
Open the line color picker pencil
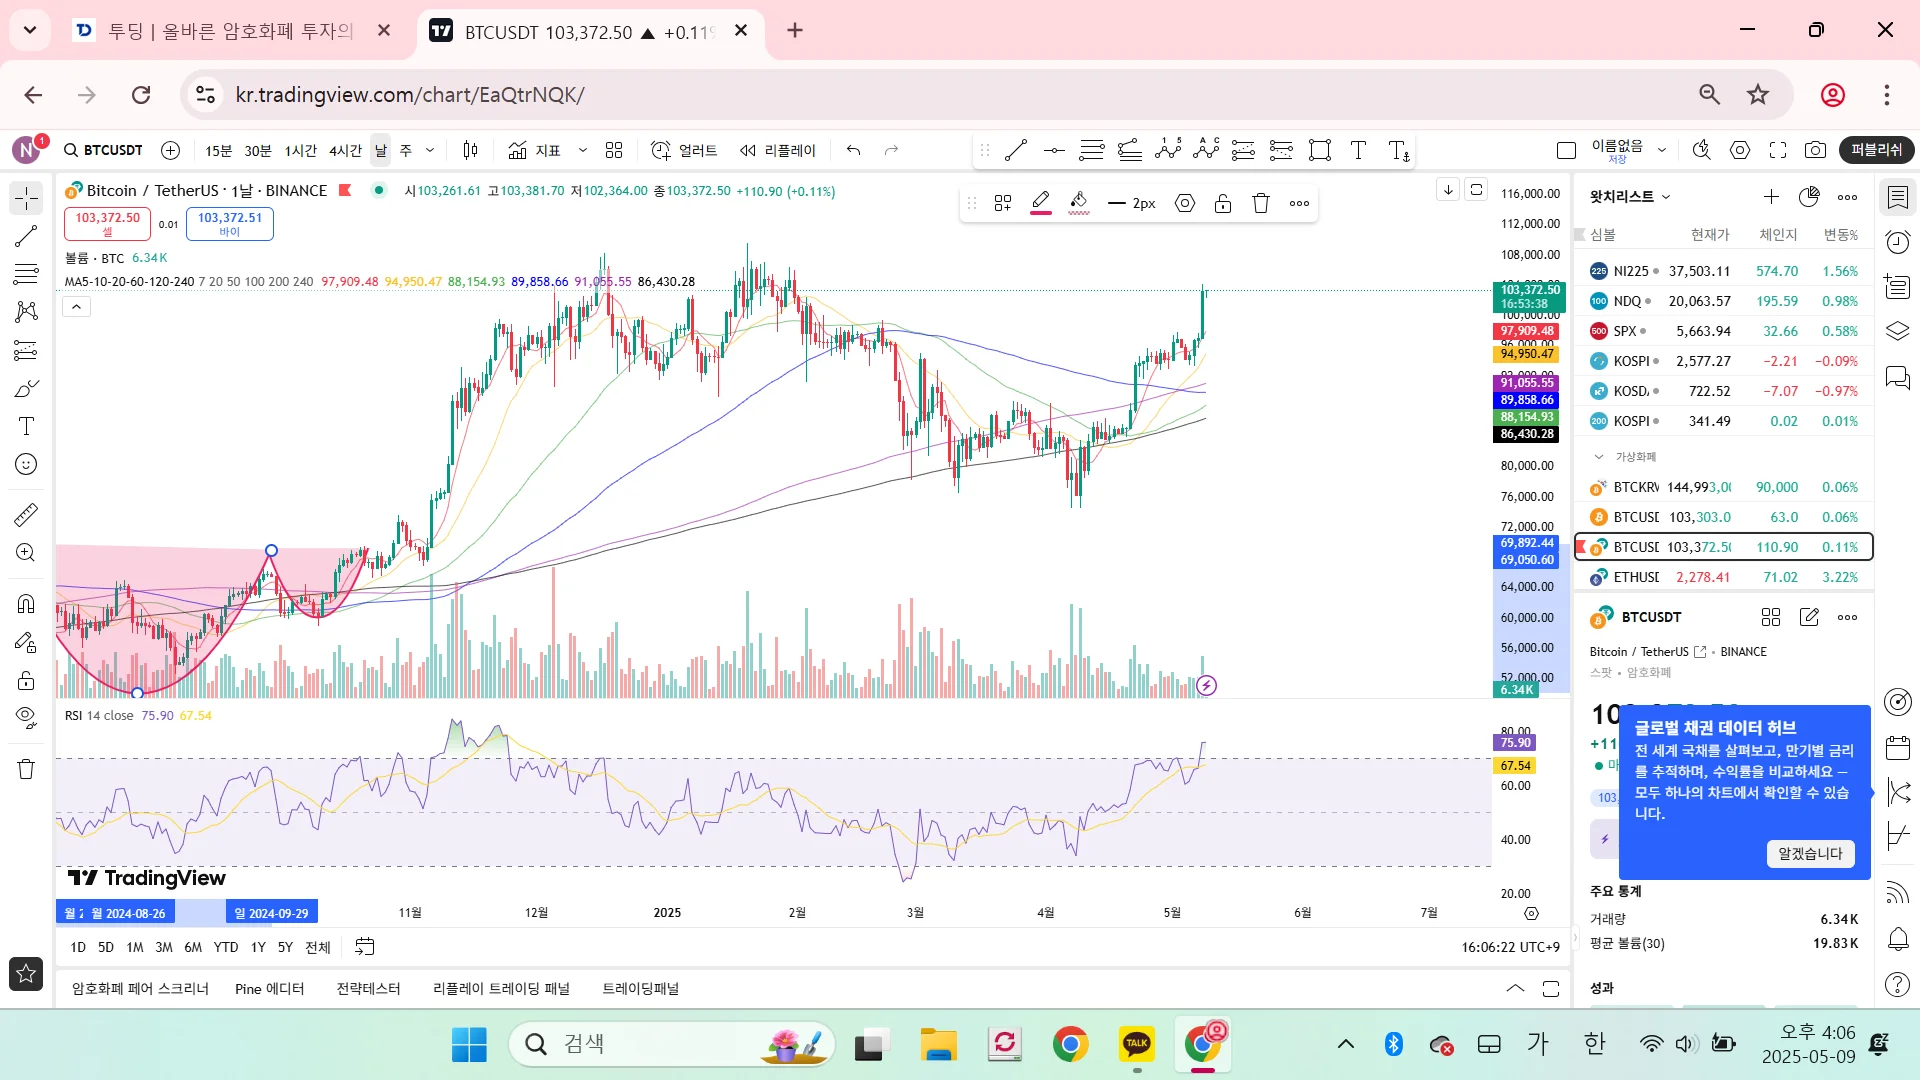[x=1041, y=203]
